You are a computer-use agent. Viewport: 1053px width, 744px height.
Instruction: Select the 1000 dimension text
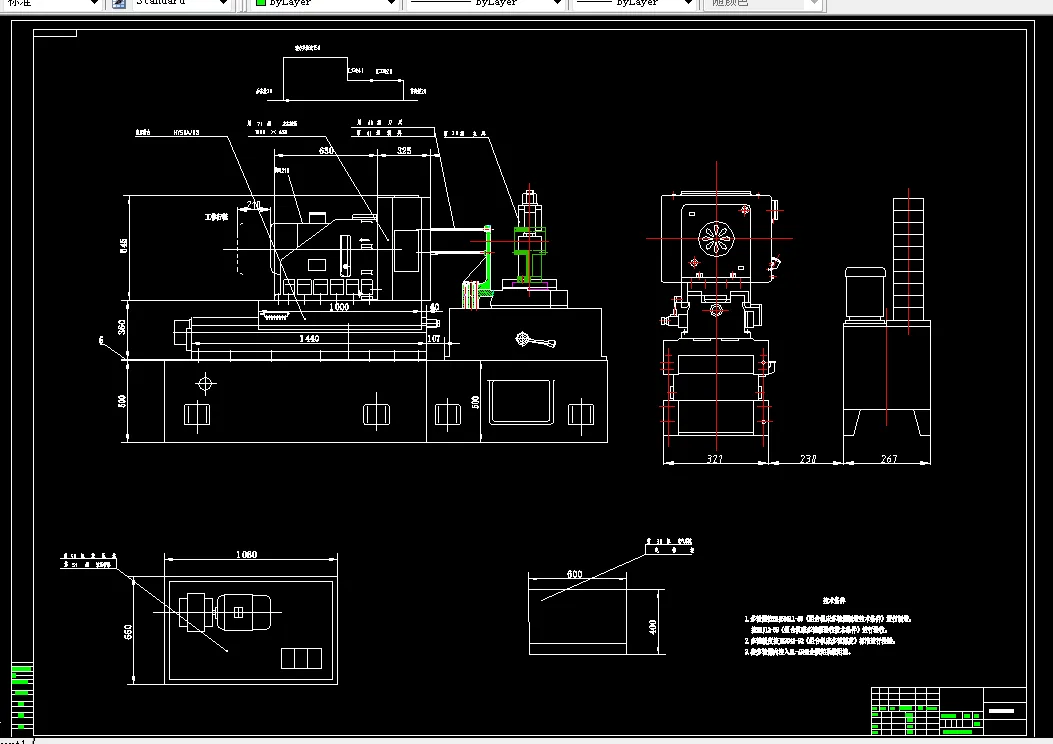[339, 307]
